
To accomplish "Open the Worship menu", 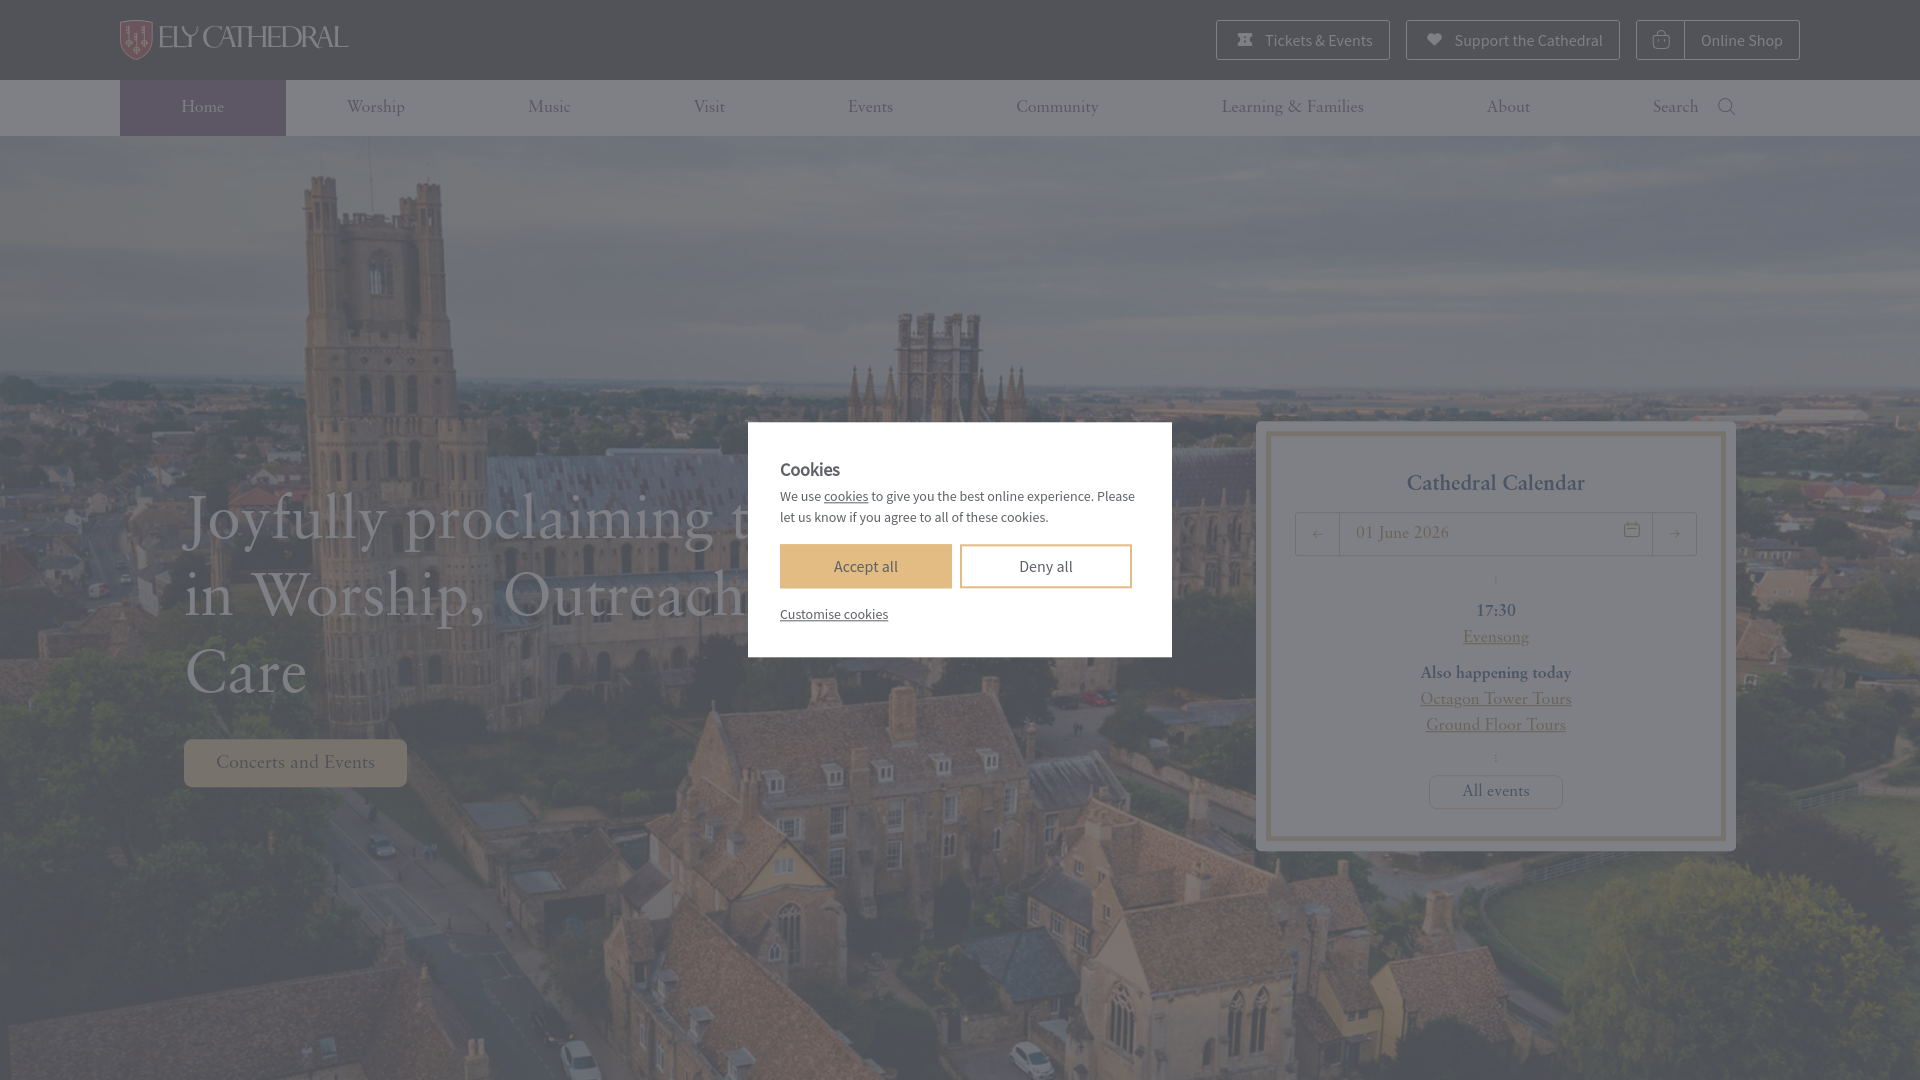I will coord(376,107).
